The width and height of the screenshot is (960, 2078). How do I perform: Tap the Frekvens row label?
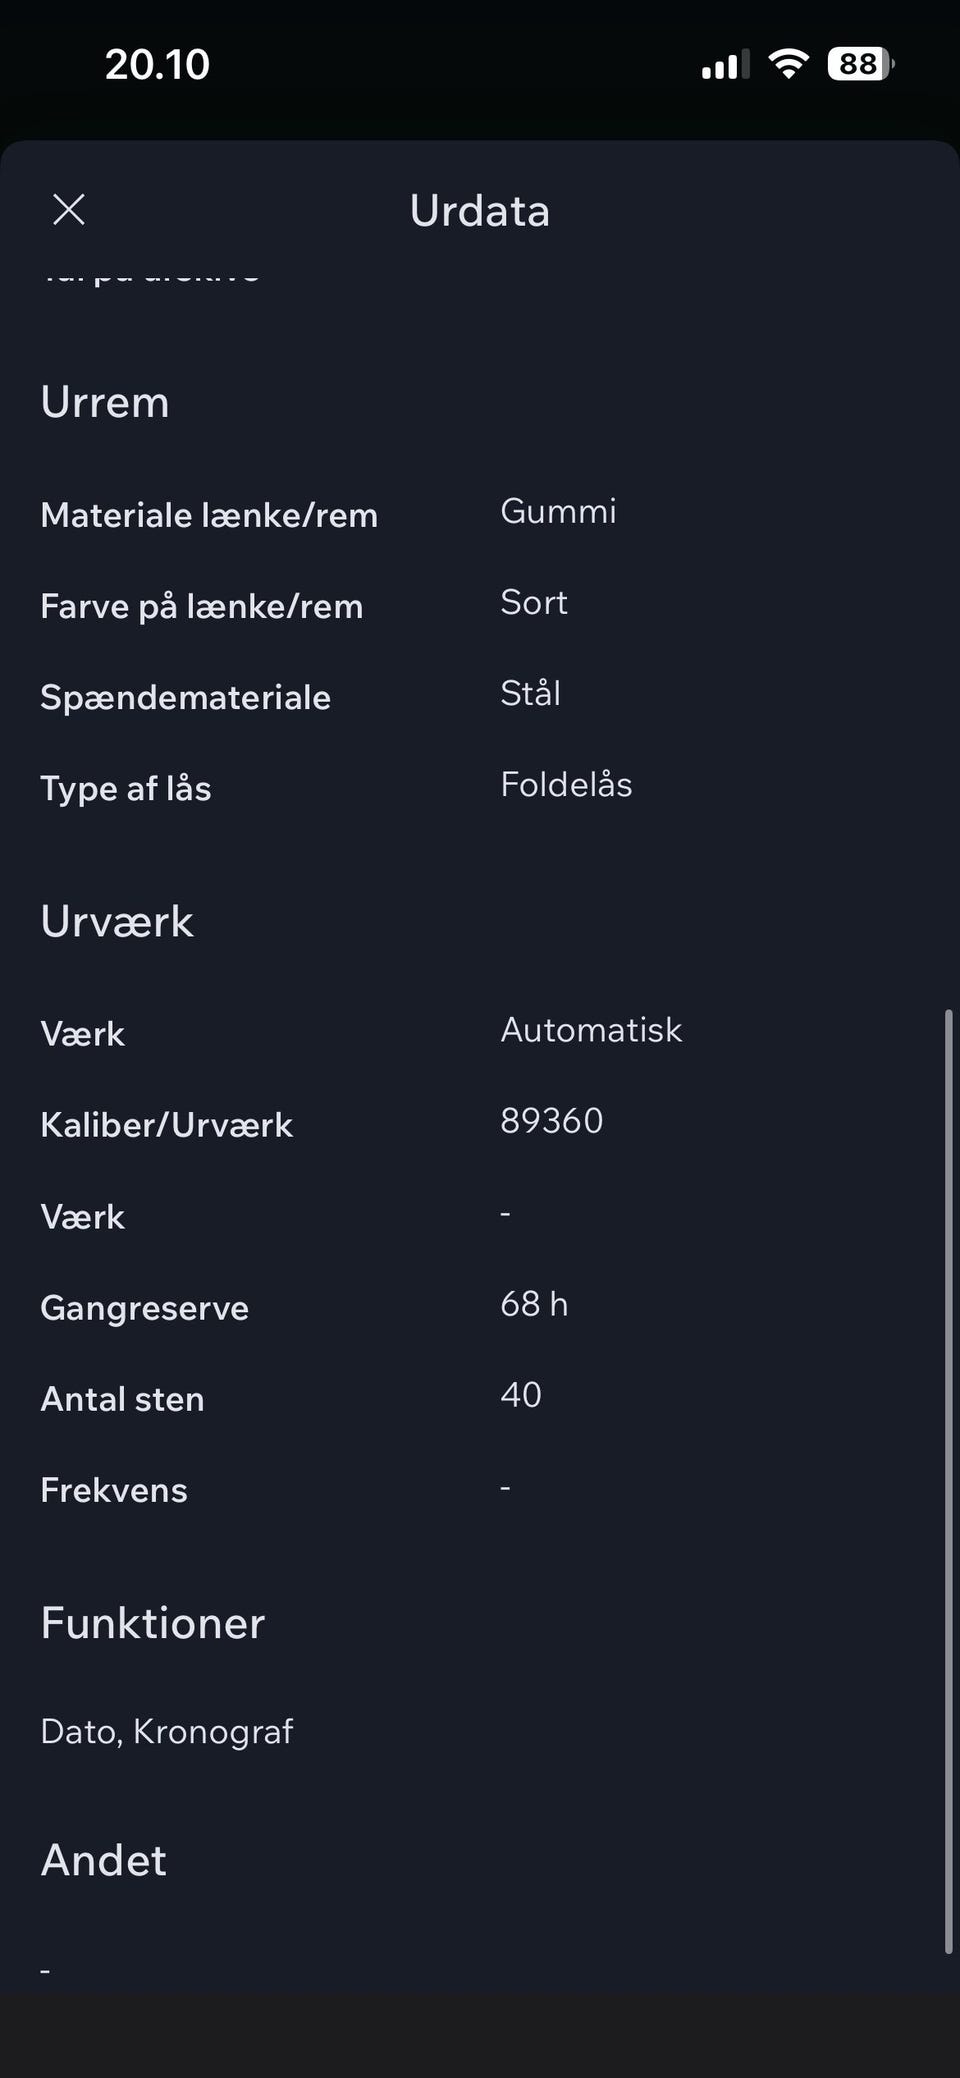pos(114,1490)
